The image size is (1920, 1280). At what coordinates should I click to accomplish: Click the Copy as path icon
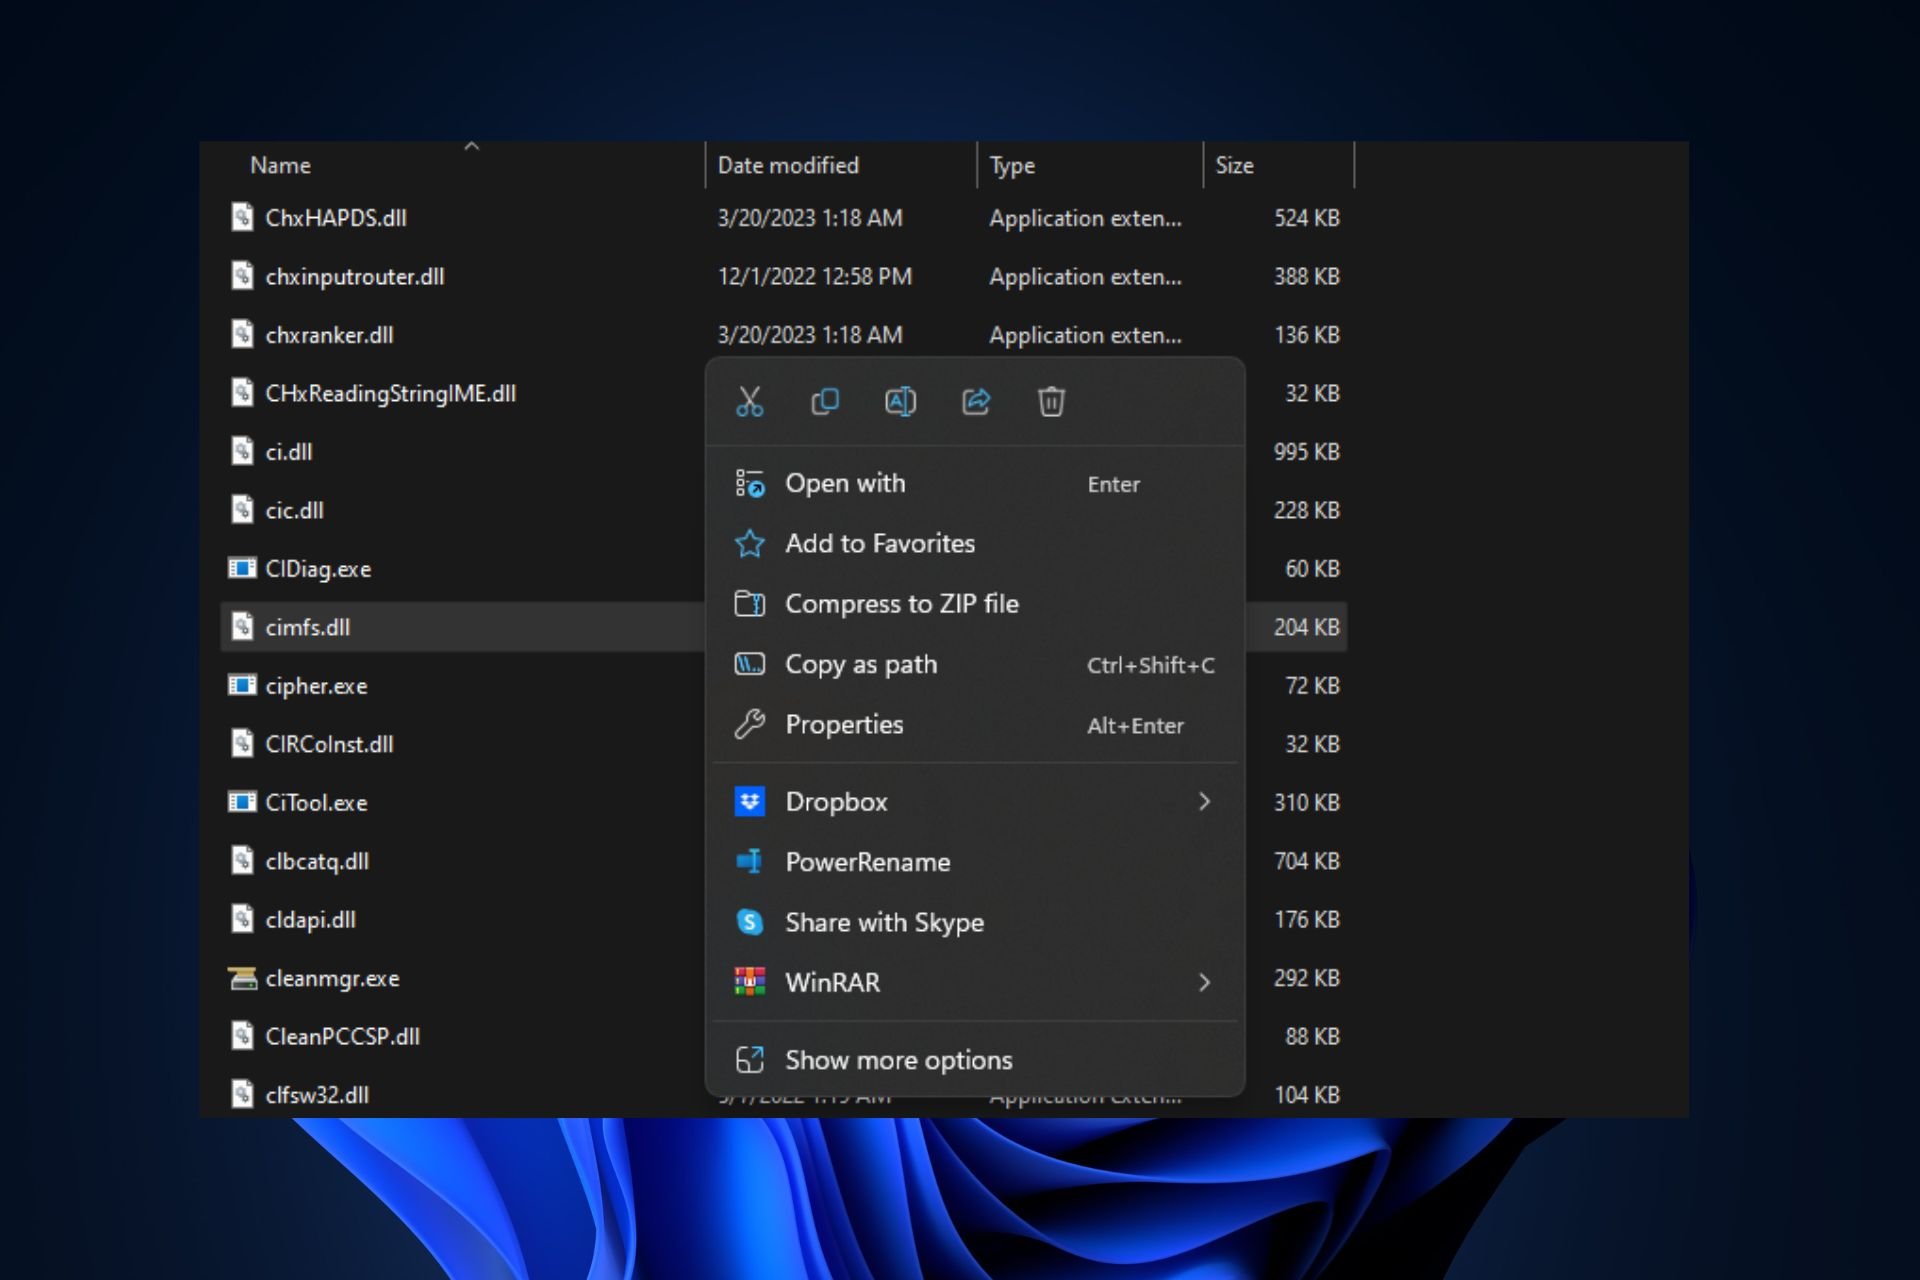tap(750, 664)
